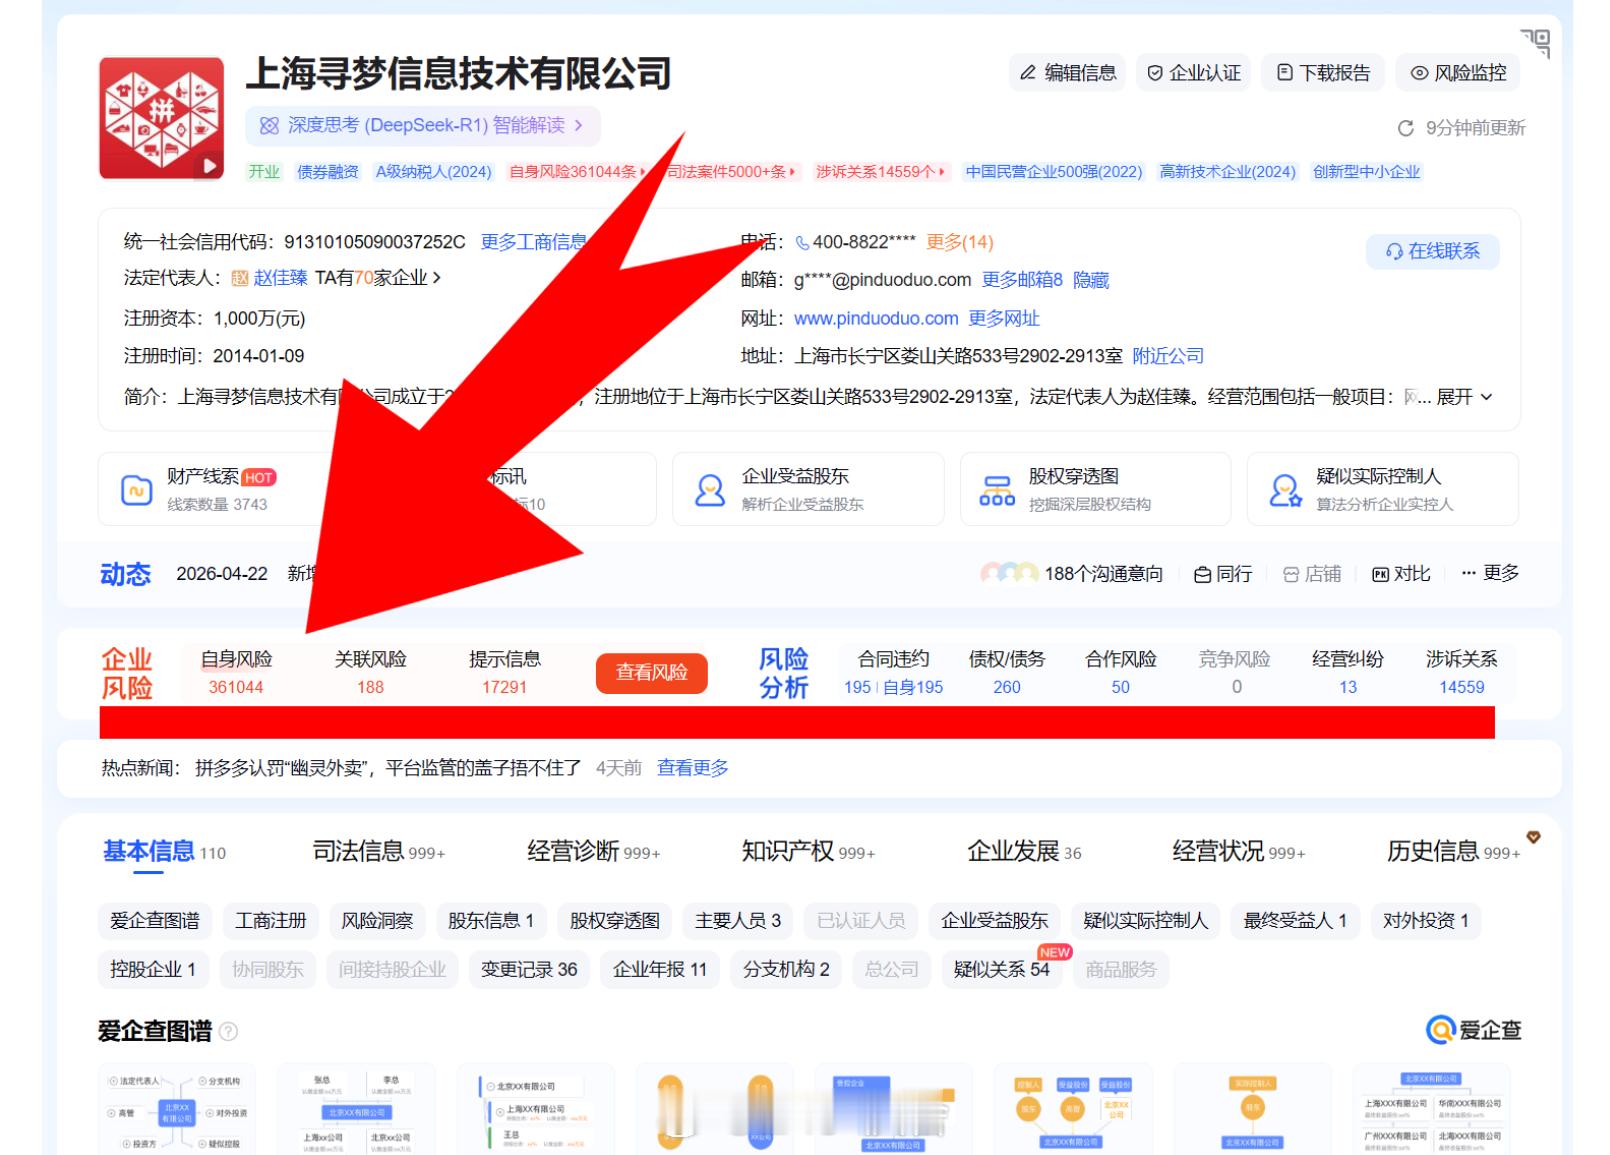Click the help icon beside 爱企查图谱

coord(228,1031)
